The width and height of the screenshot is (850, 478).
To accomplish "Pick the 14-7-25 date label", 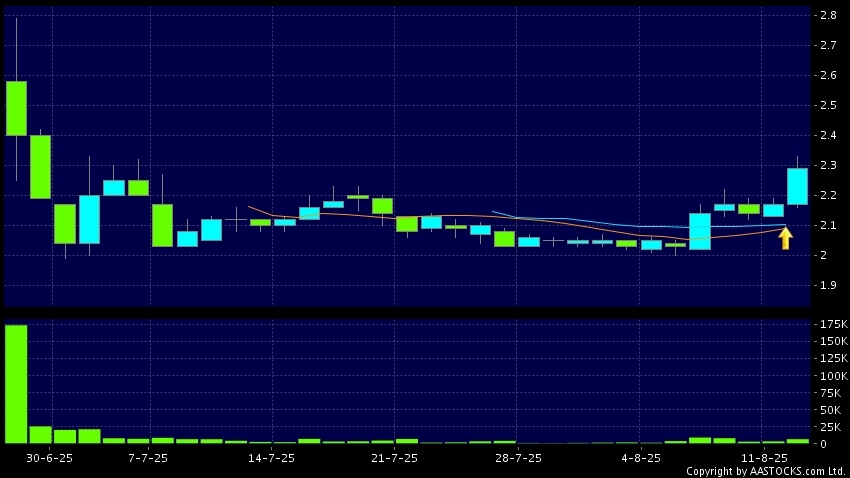I will (x=271, y=458).
